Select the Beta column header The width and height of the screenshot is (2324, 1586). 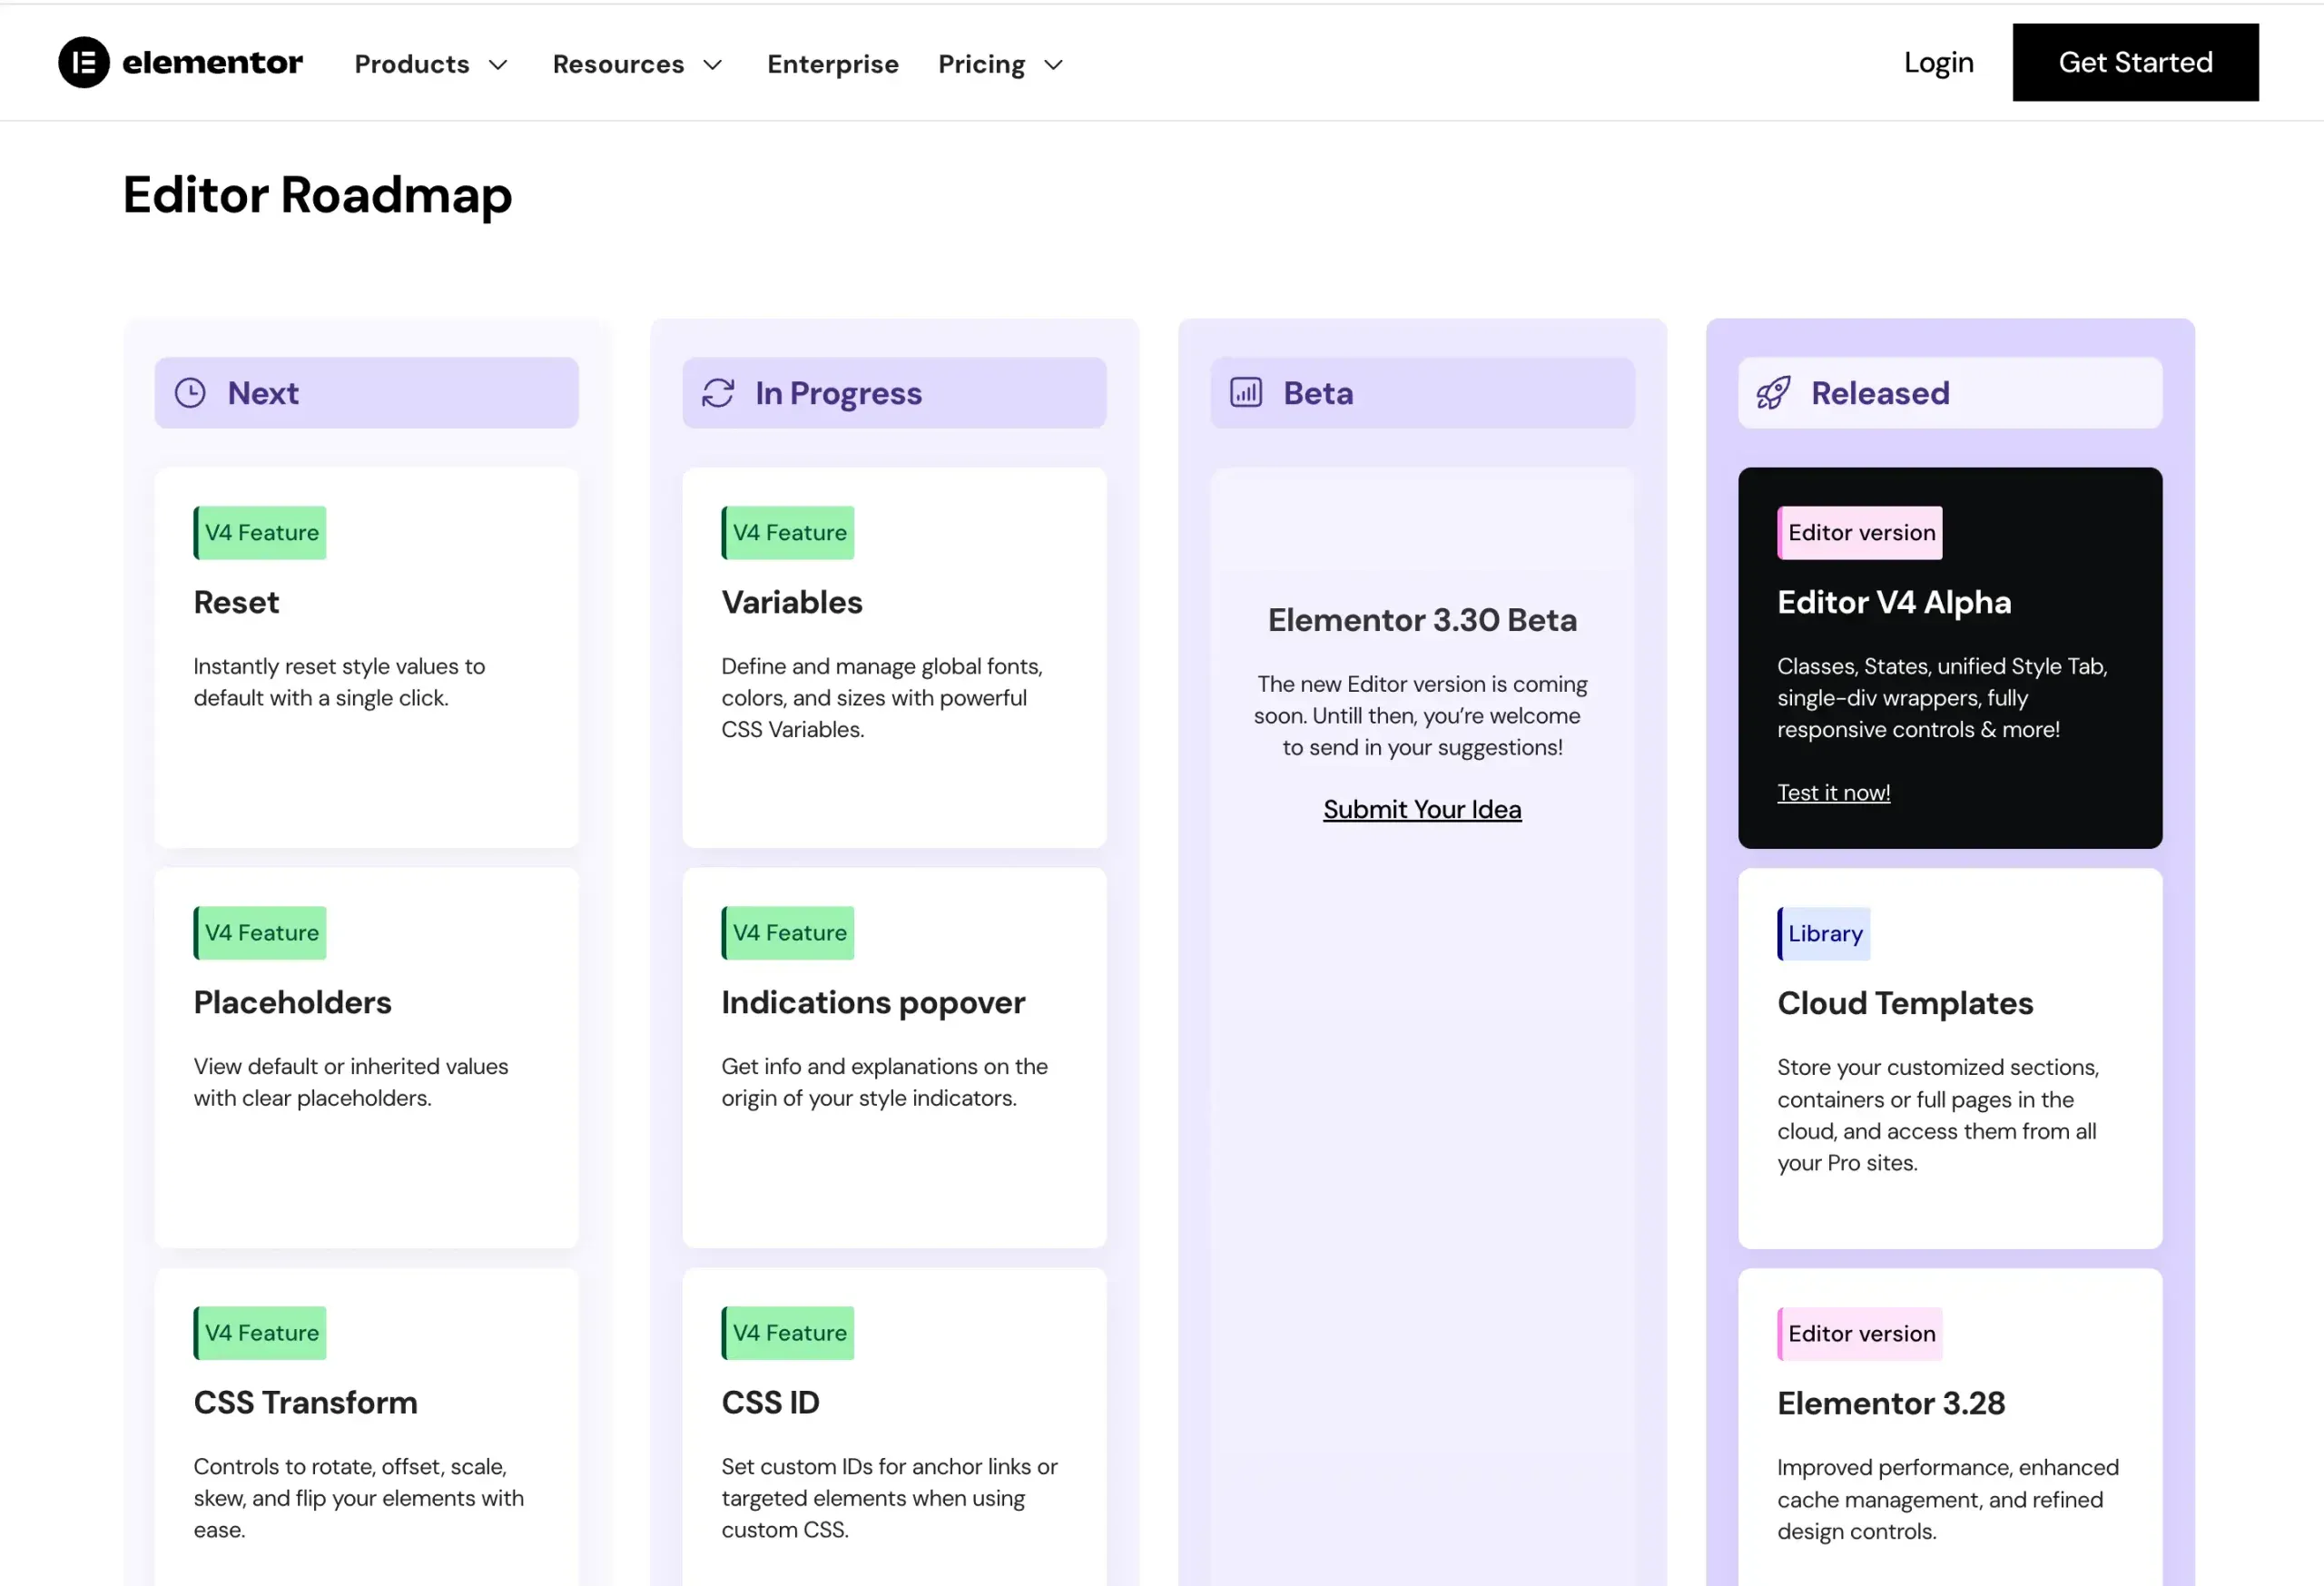click(1422, 393)
